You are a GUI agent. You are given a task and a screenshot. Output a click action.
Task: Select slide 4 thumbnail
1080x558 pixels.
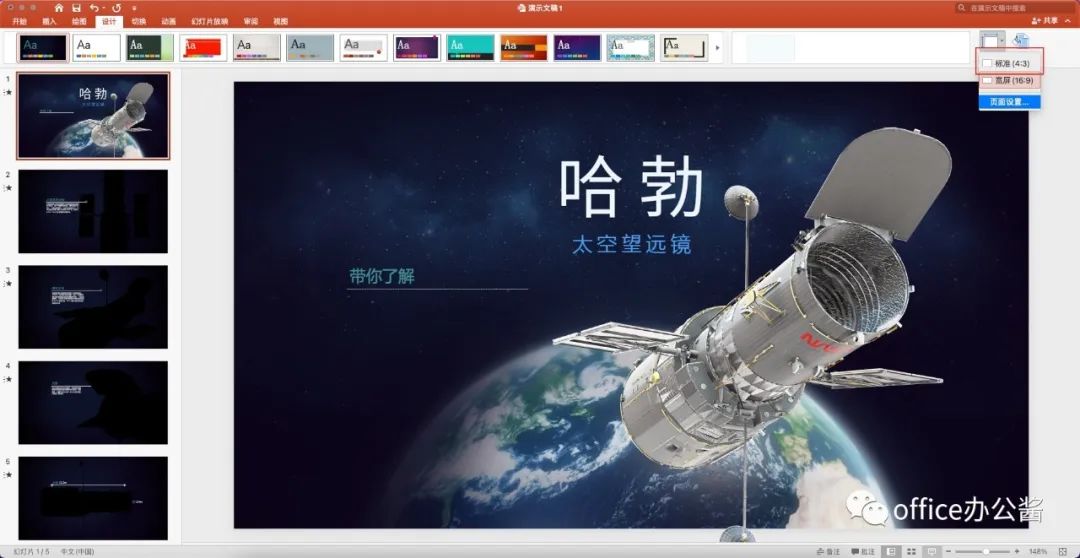93,402
